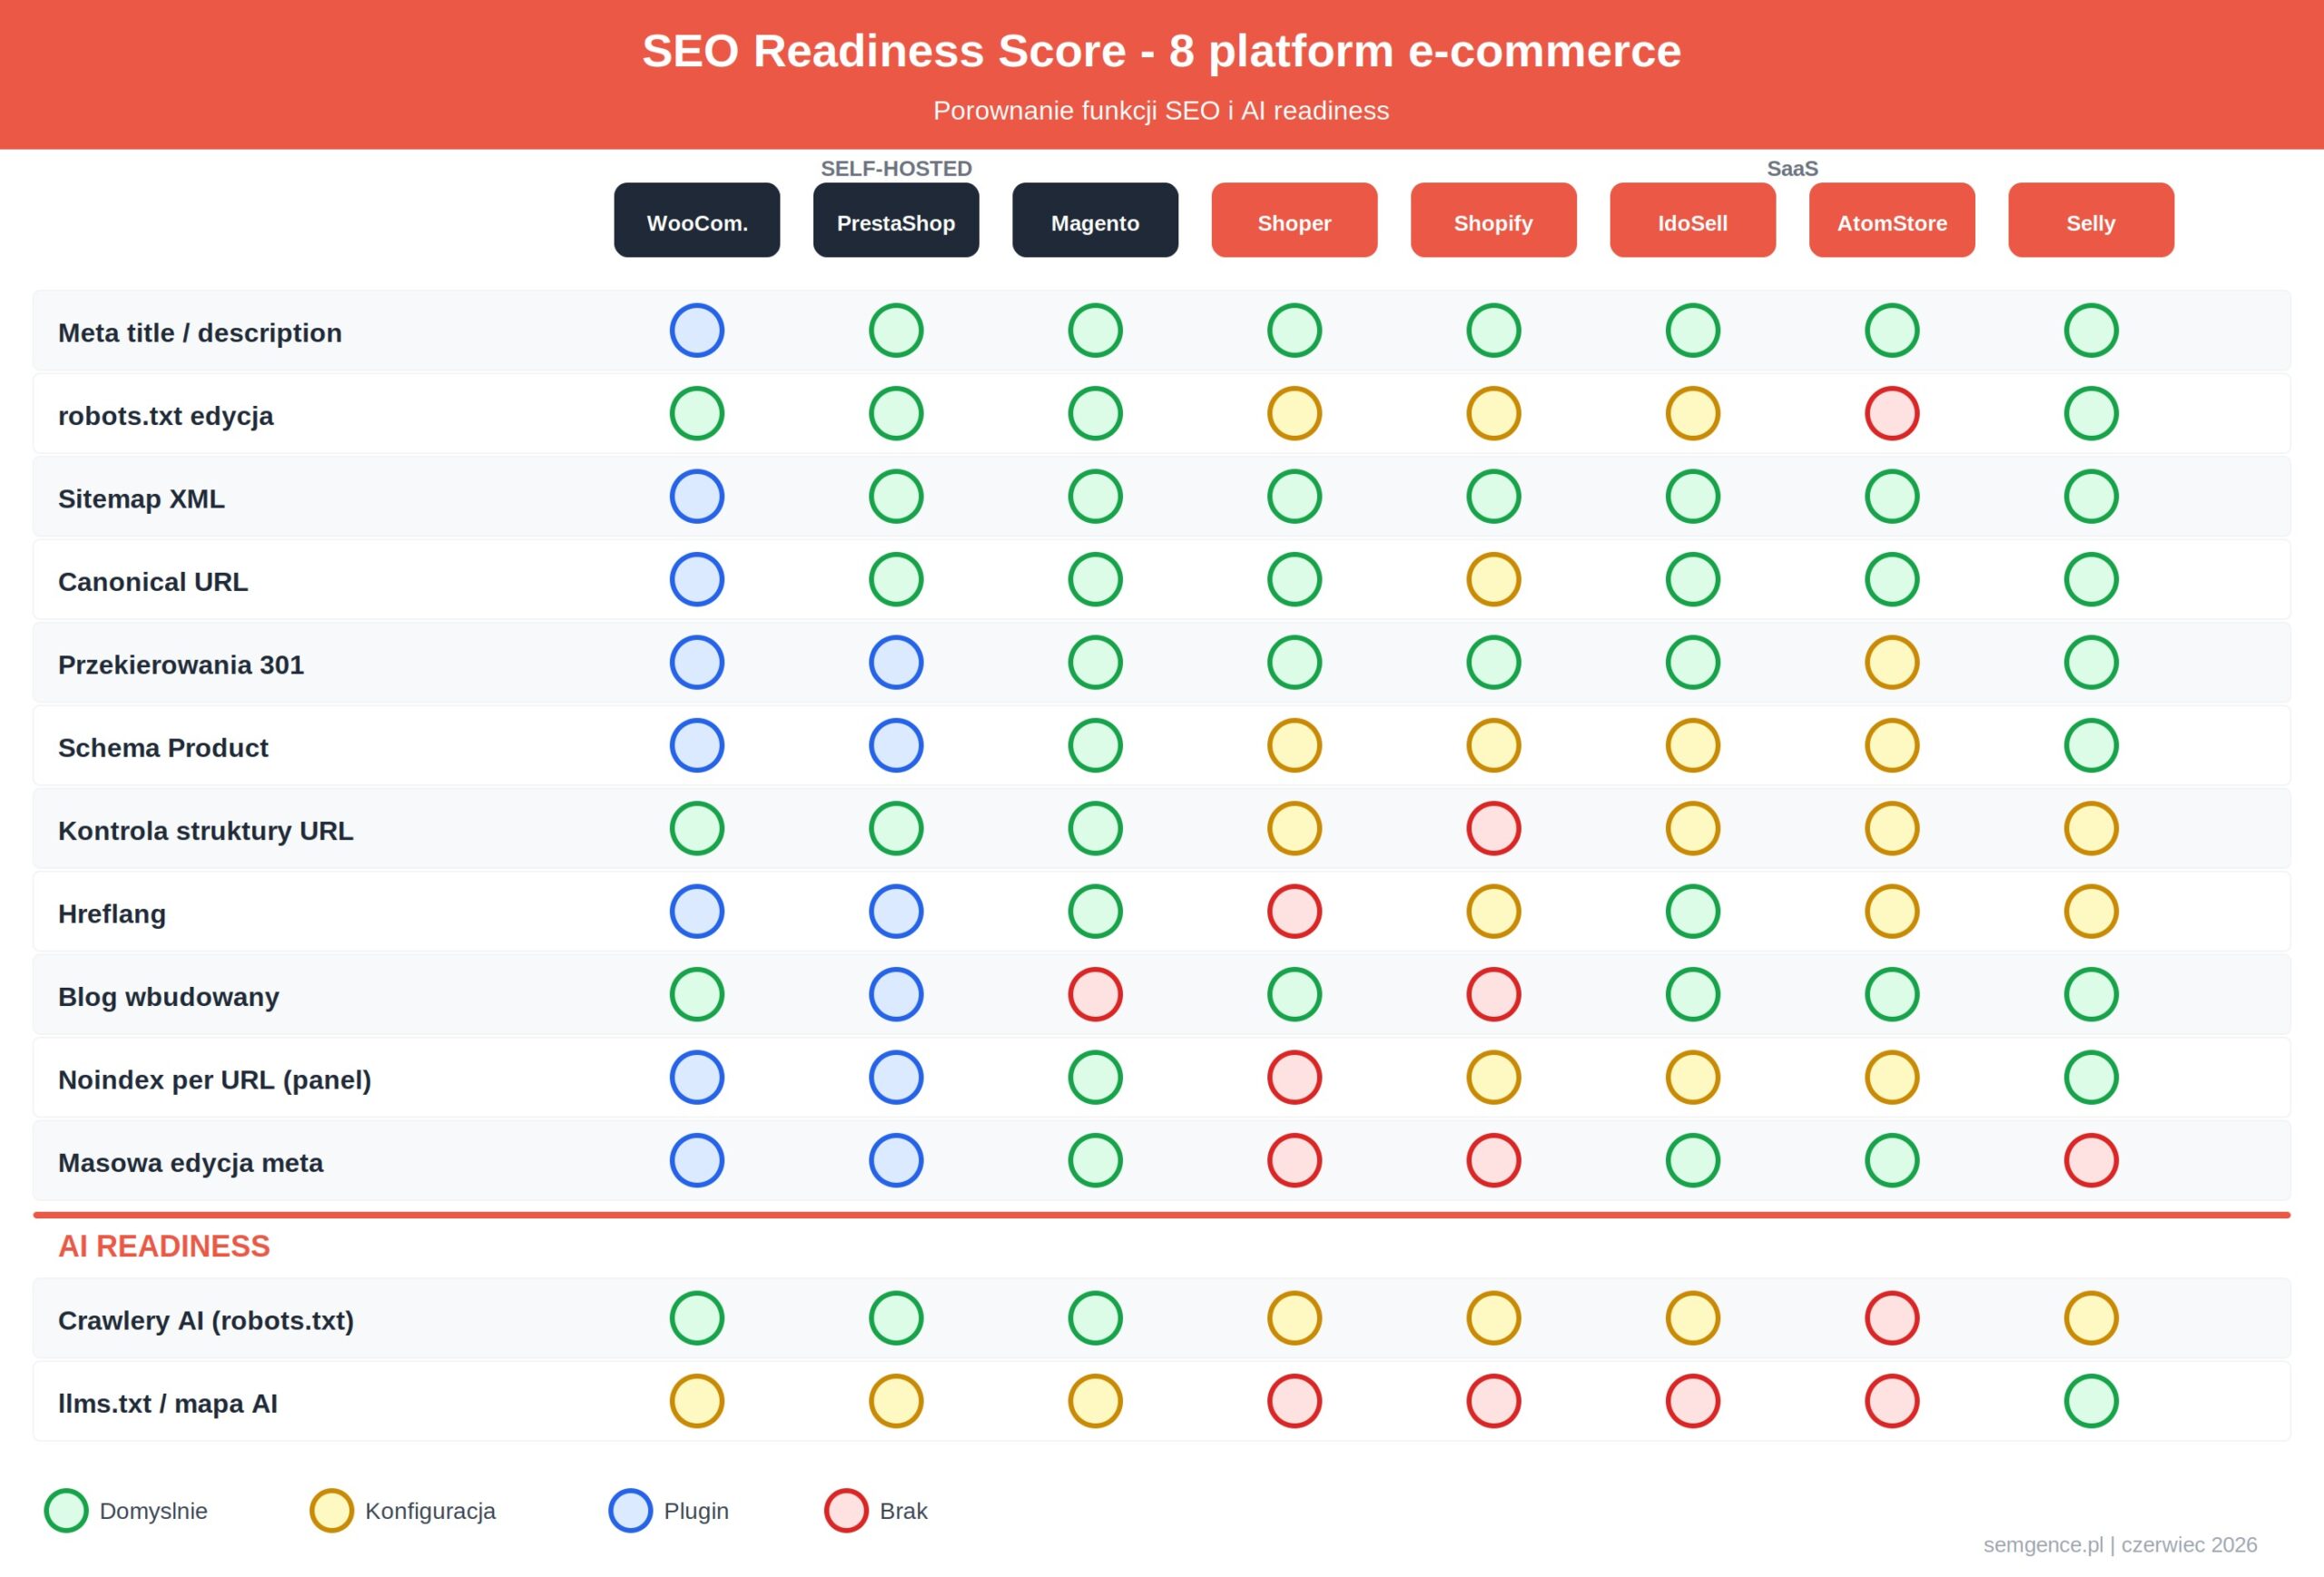This screenshot has height=1577, width=2324.
Task: Click the green Magento circle for Schema Product
Action: point(1095,745)
